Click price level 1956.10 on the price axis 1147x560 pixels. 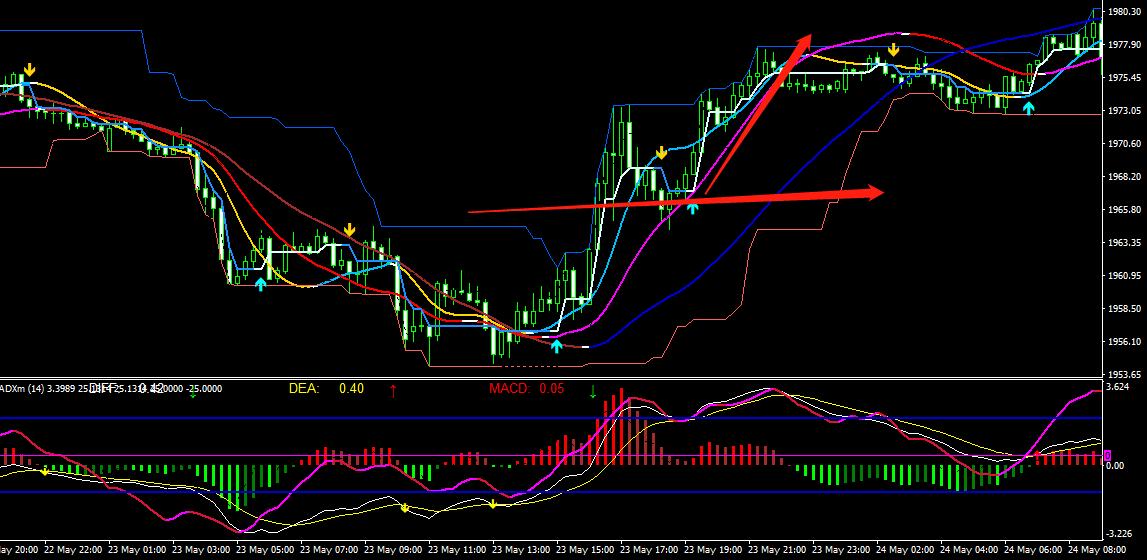coord(1126,341)
